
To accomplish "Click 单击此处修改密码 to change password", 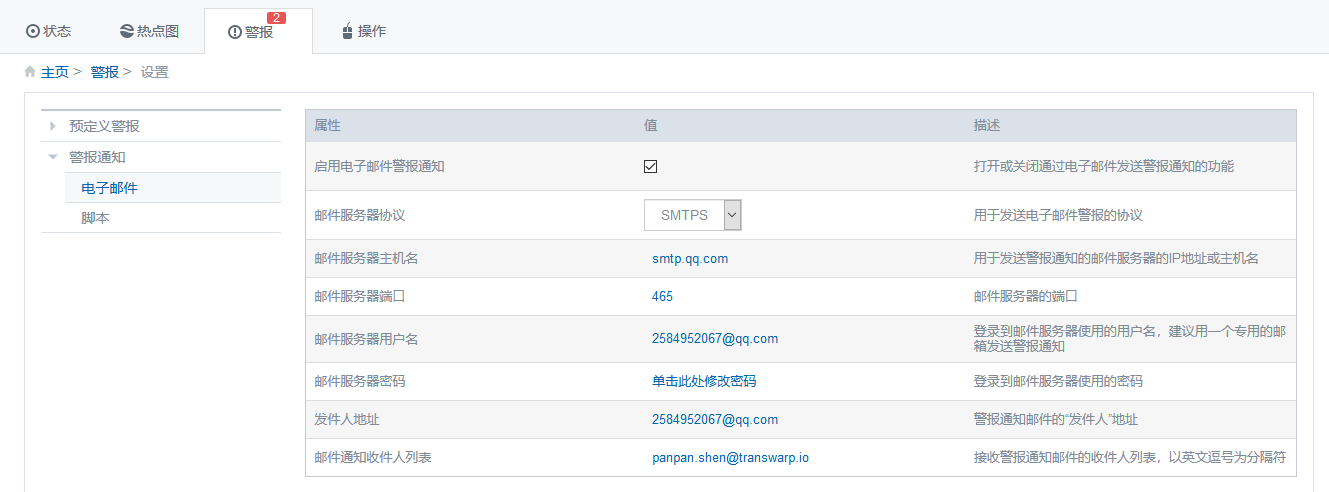I will pyautogui.click(x=704, y=382).
